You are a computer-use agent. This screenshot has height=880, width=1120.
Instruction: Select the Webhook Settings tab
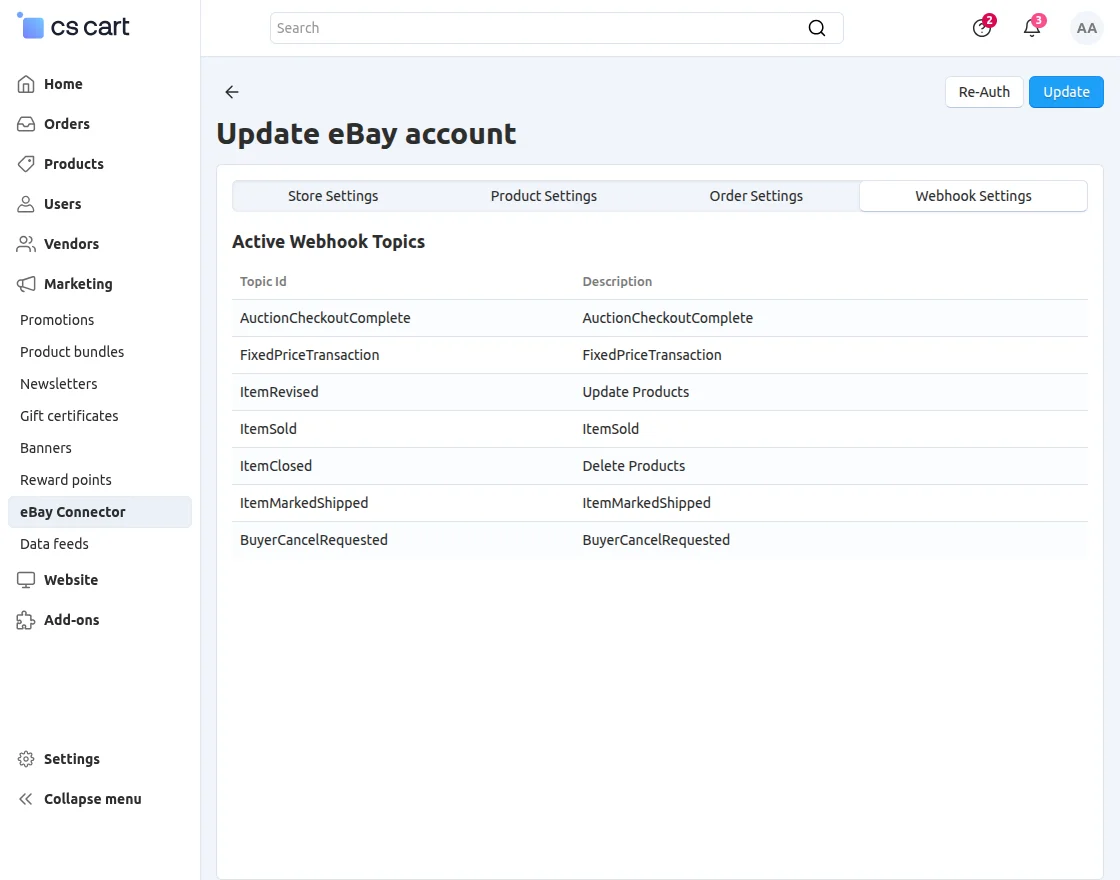click(x=973, y=196)
